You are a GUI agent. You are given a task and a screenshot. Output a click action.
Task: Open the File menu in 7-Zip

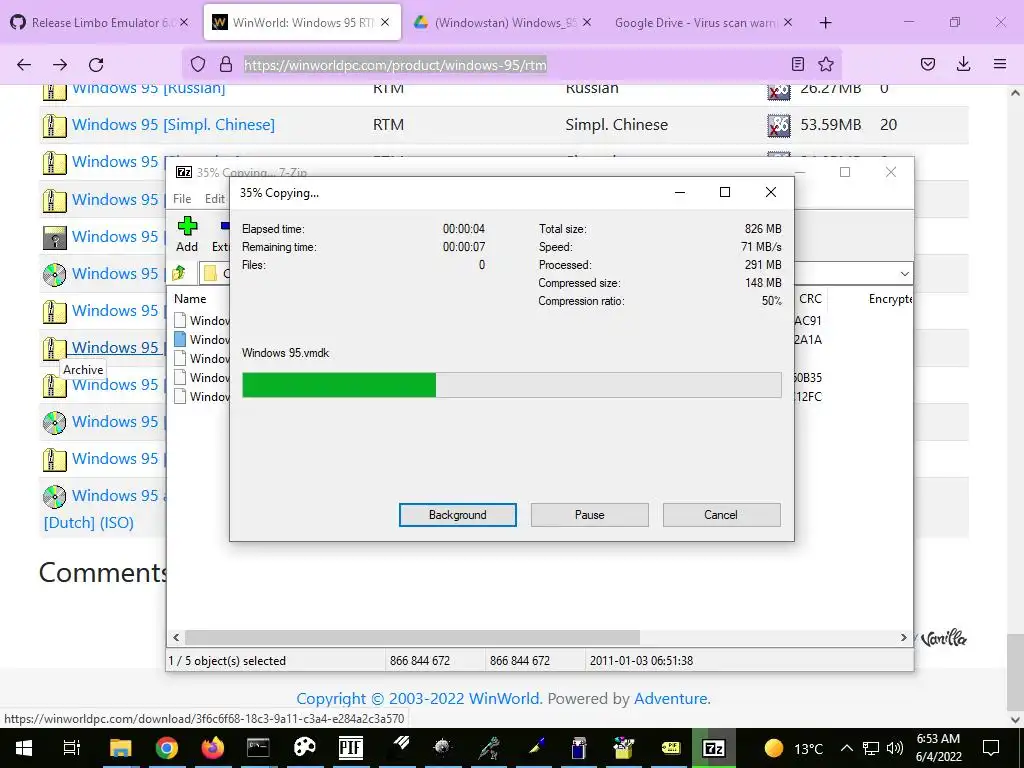(182, 199)
